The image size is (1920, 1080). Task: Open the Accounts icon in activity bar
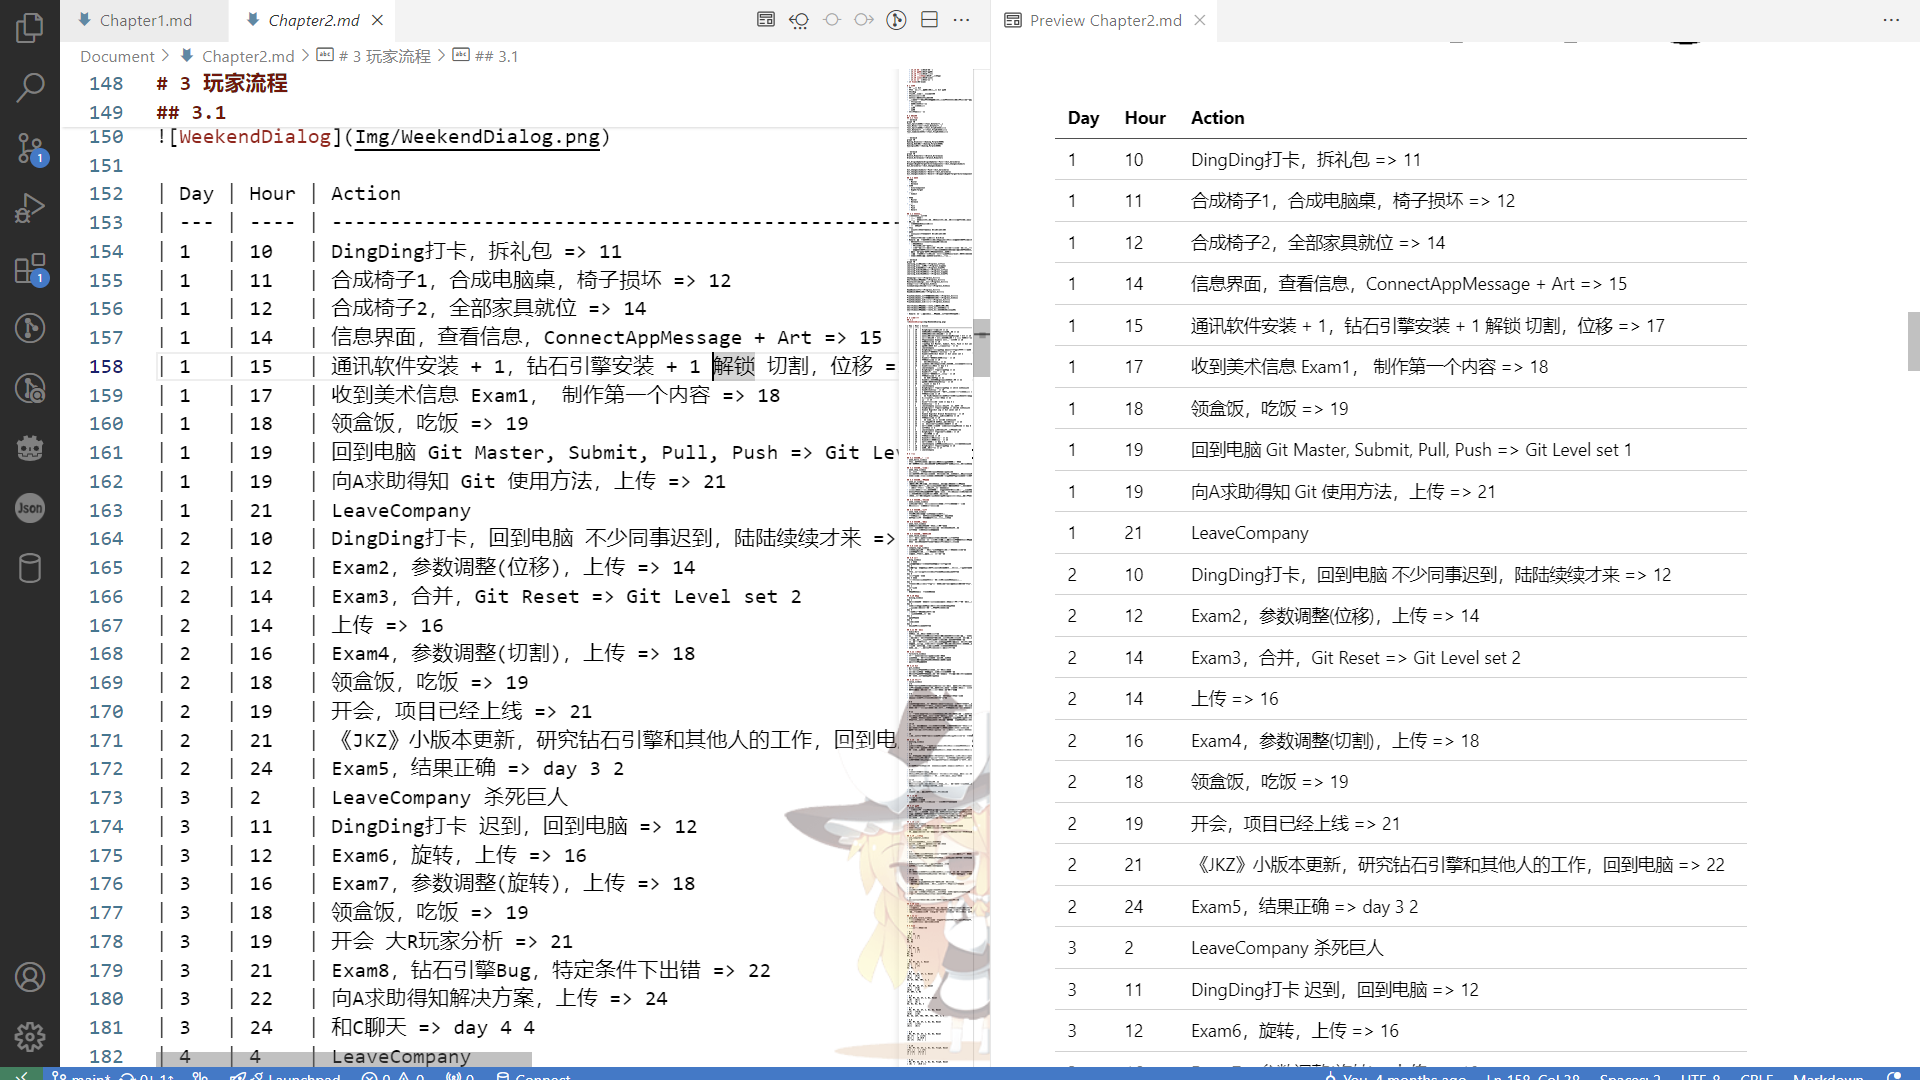point(30,976)
